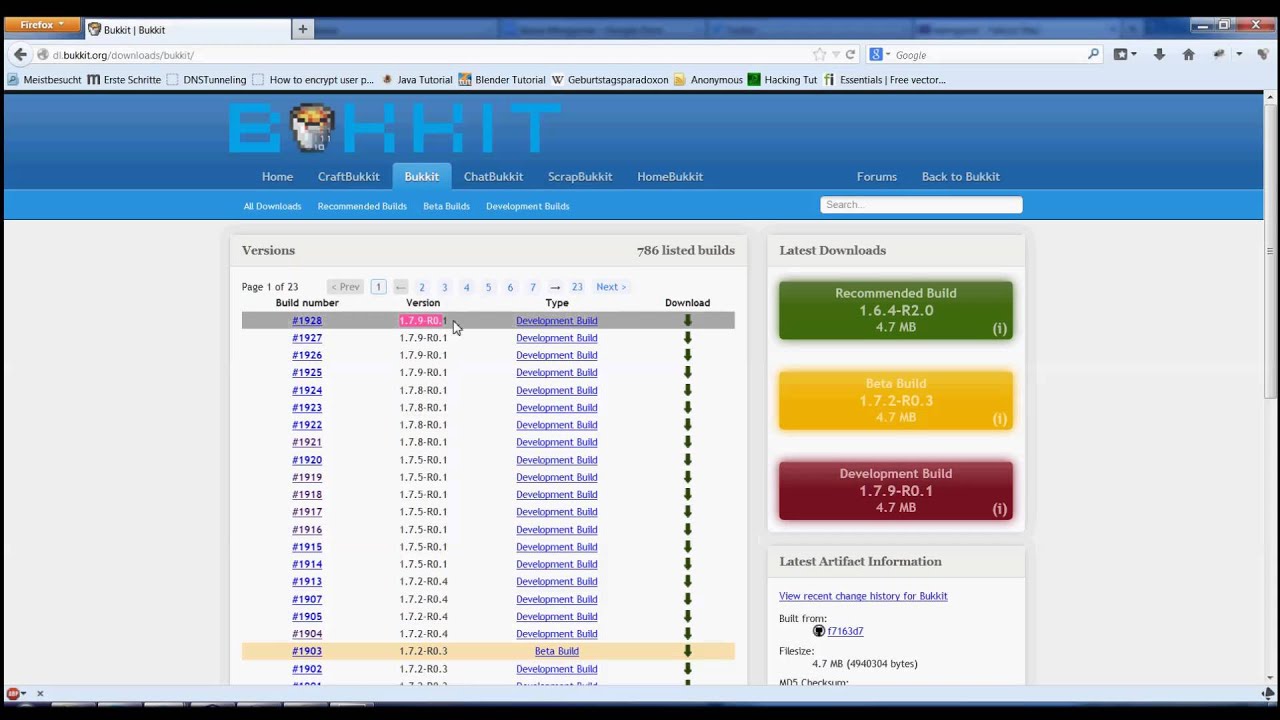Go to the browser home page icon
The width and height of the screenshot is (1280, 720).
point(1188,55)
